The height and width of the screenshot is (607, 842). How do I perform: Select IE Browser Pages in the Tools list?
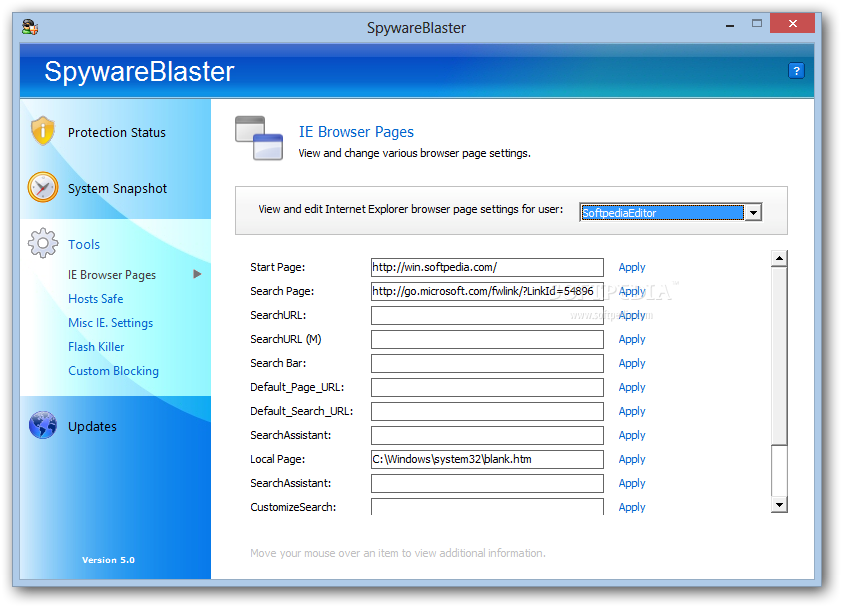112,275
